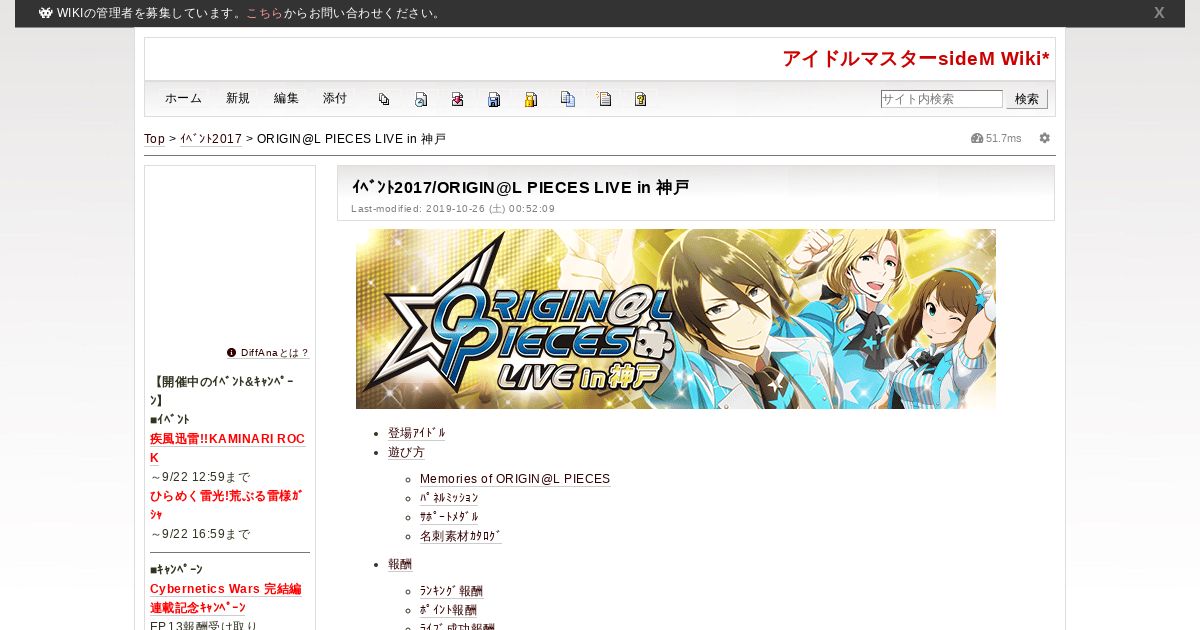Viewport: 1200px width, 630px height.
Task: Open the settings gear icon
Action: pos(1045,138)
